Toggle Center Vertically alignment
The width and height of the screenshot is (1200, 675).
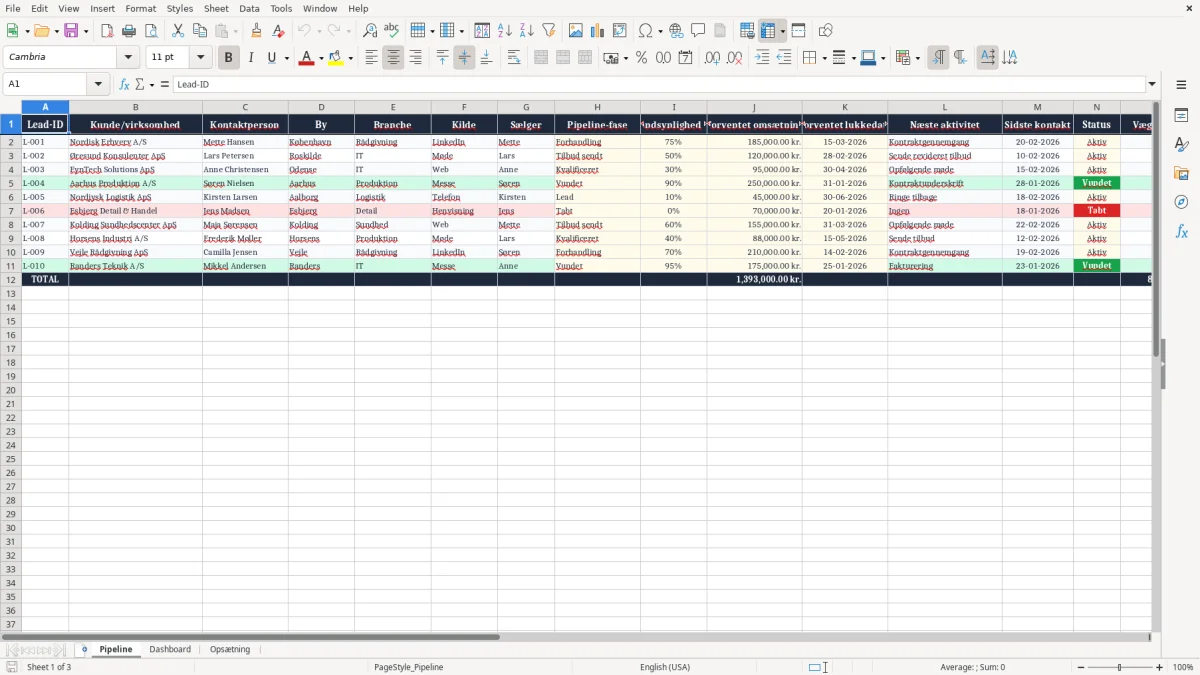click(x=464, y=58)
